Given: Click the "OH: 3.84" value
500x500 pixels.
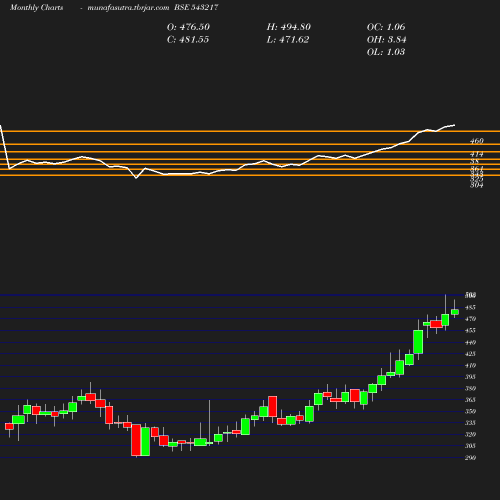Looking at the screenshot, I should click(386, 40).
